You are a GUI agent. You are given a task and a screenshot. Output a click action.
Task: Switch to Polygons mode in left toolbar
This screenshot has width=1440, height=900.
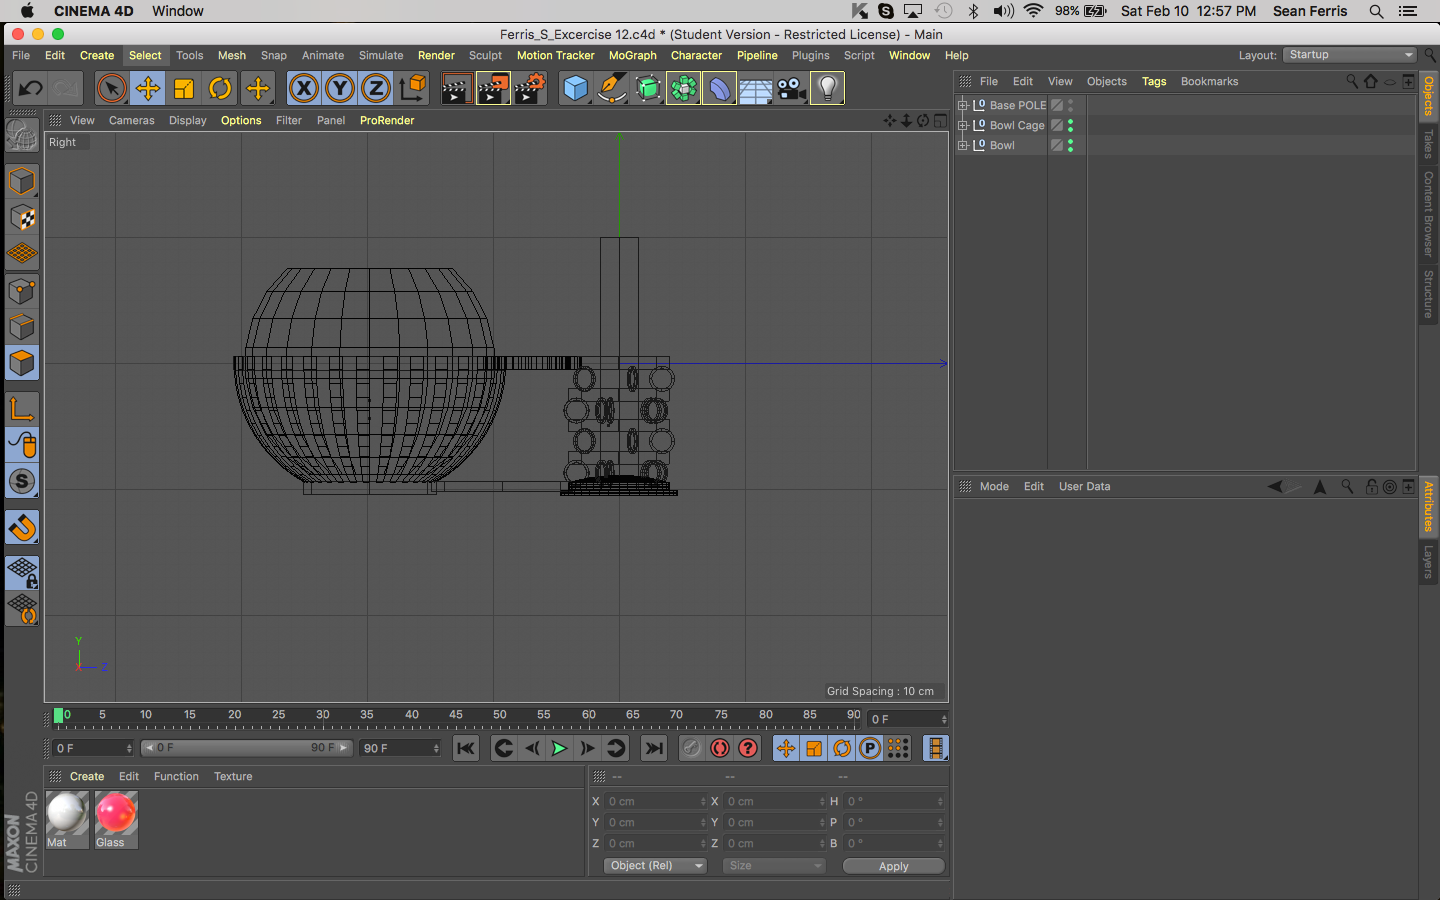coord(22,363)
